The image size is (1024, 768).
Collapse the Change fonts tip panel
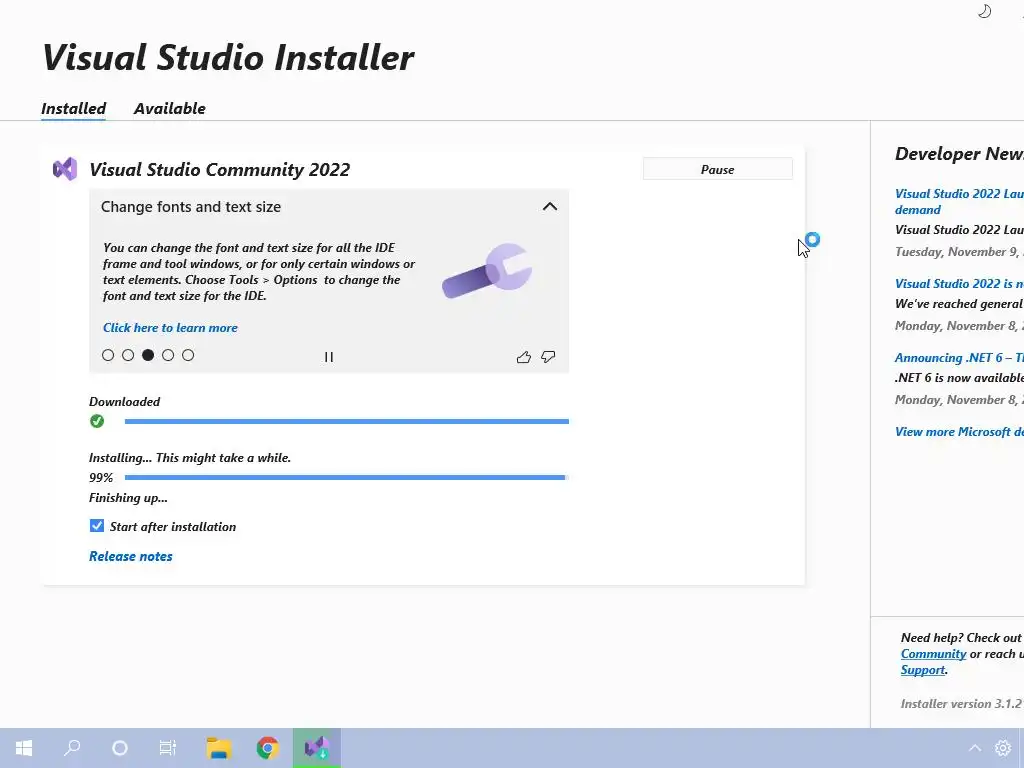[x=550, y=206]
